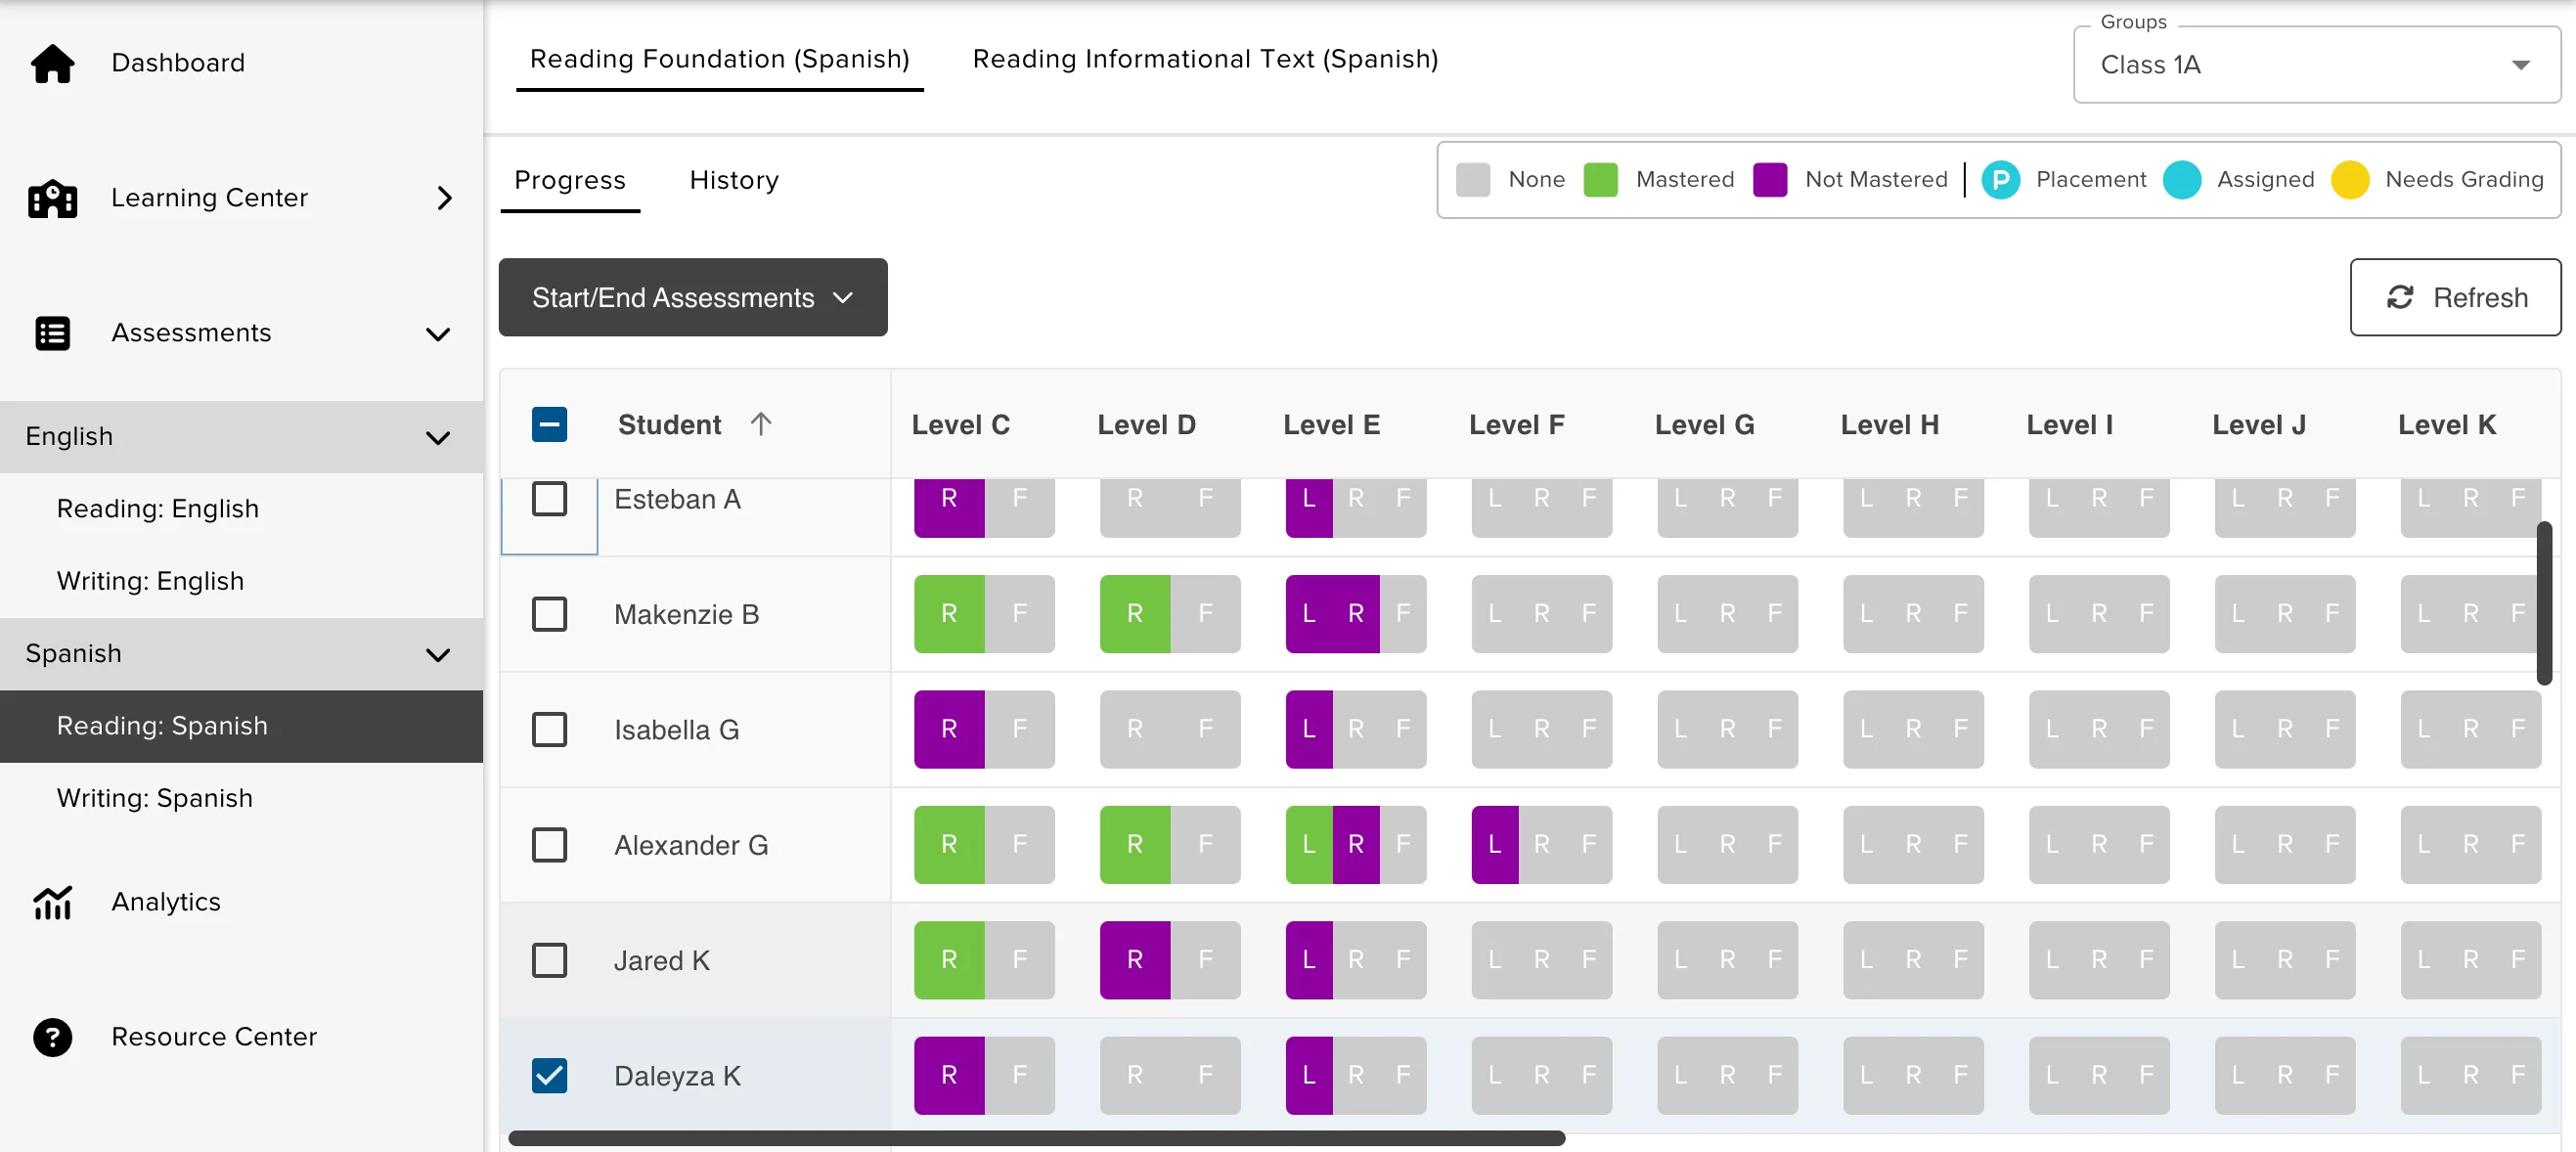The width and height of the screenshot is (2576, 1152).
Task: Click the Analytics chart icon
Action: point(52,902)
